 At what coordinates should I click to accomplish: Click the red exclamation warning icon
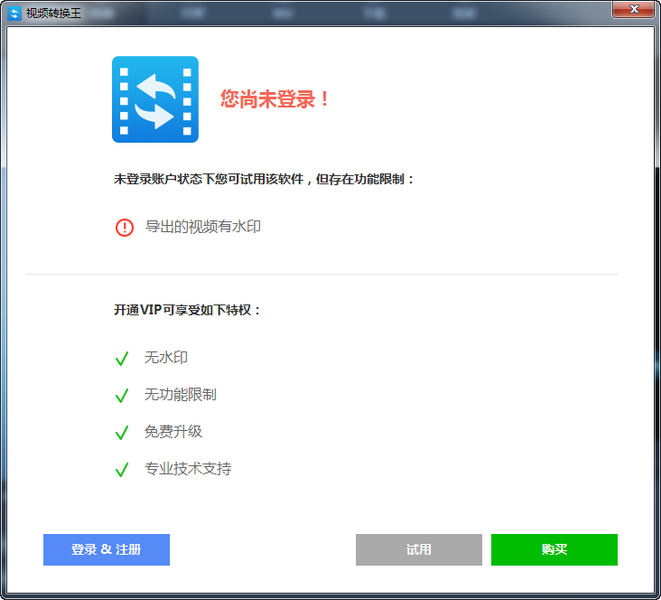click(x=124, y=228)
